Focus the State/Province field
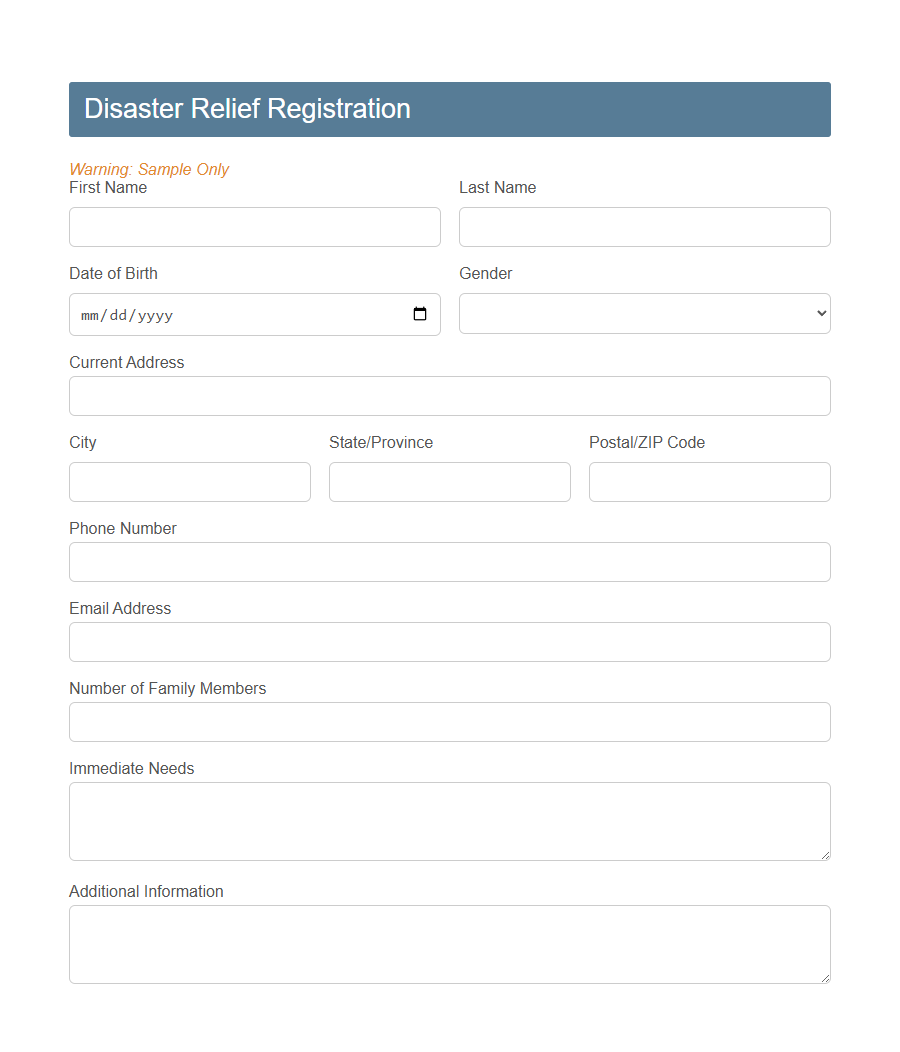The width and height of the screenshot is (900, 1052). point(449,481)
